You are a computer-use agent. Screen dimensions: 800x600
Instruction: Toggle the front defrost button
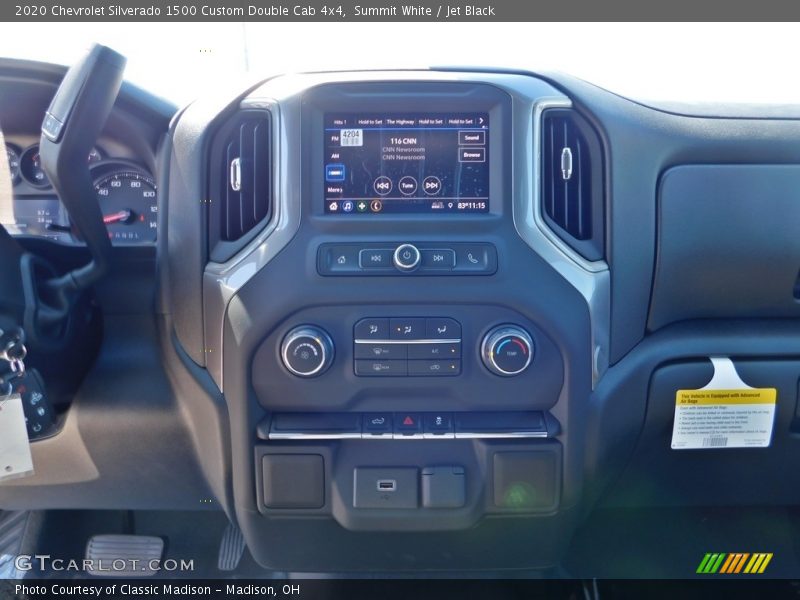(381, 351)
